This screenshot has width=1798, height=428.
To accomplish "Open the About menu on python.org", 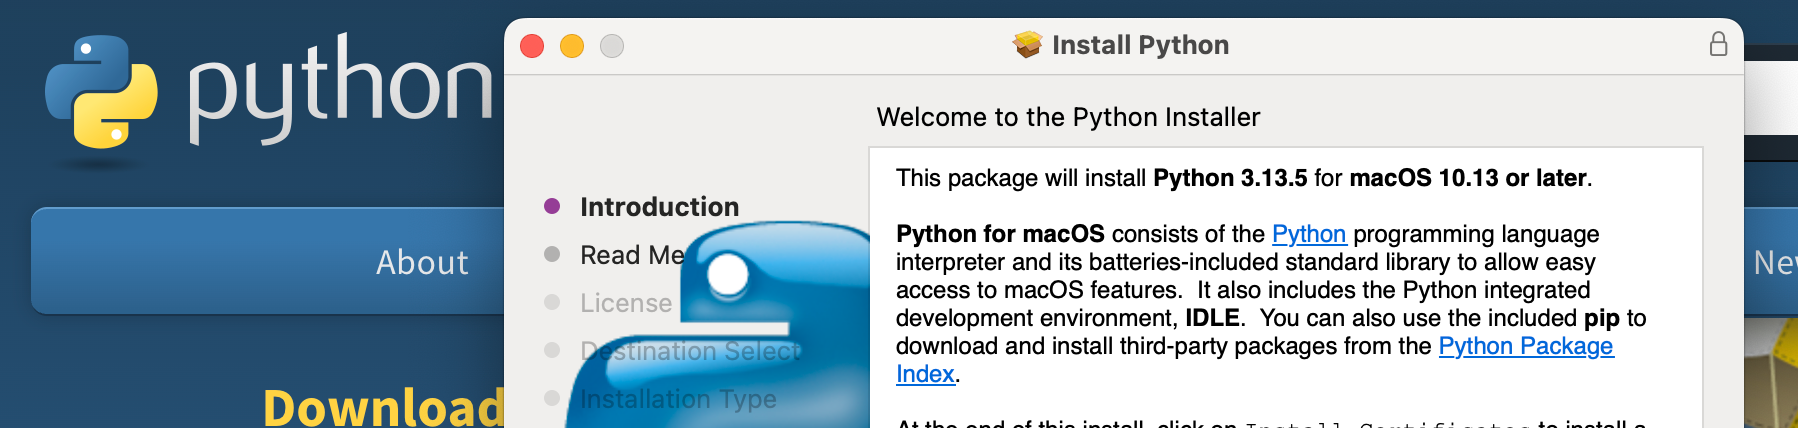I will [422, 262].
